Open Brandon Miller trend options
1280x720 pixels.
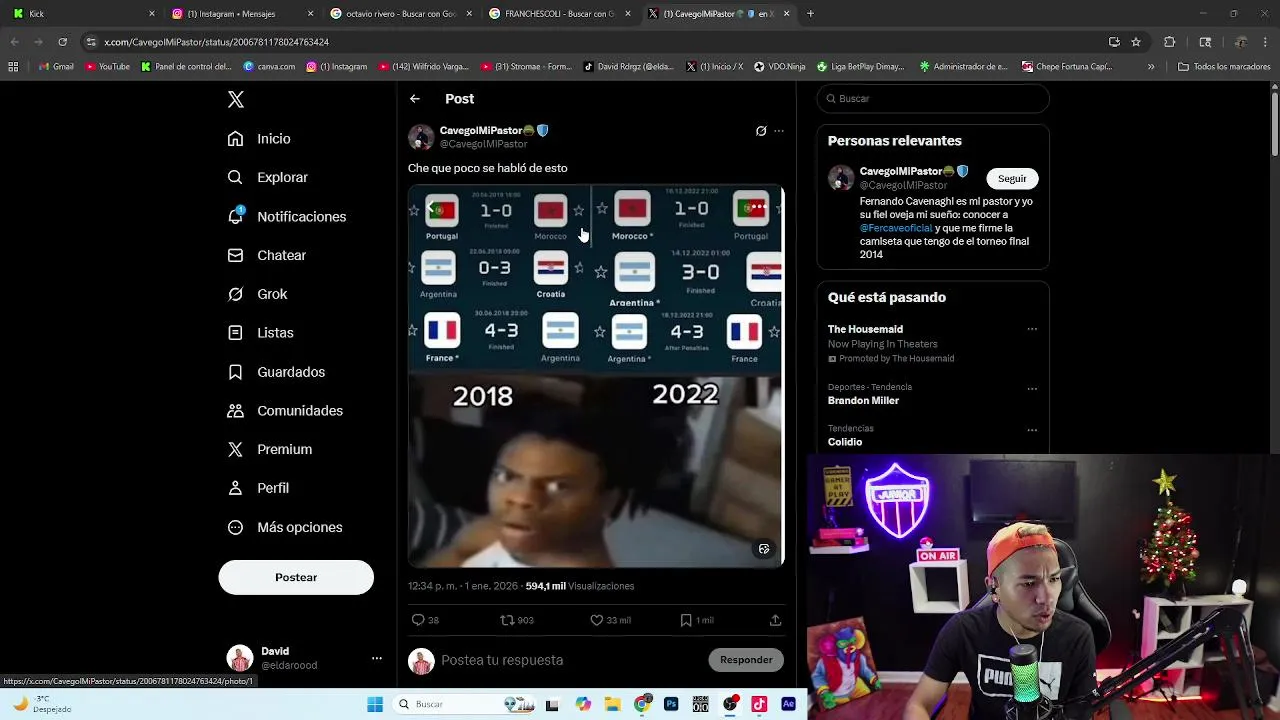(1032, 389)
